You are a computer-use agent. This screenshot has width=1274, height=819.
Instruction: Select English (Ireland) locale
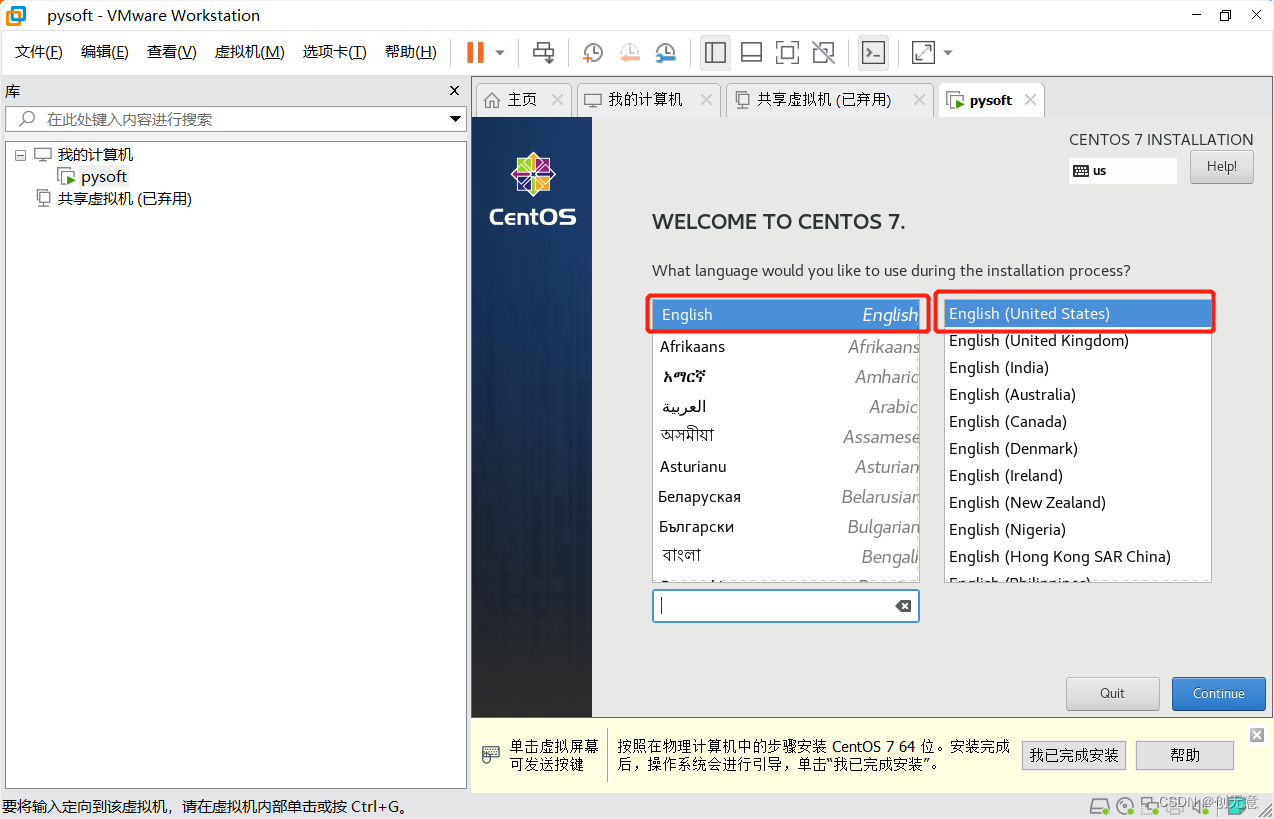[x=1078, y=476]
